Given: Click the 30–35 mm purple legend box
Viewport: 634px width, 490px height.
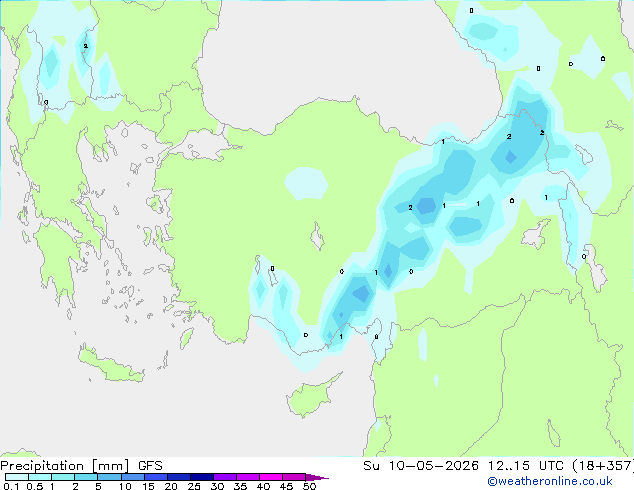Looking at the screenshot, I should click(225, 477).
